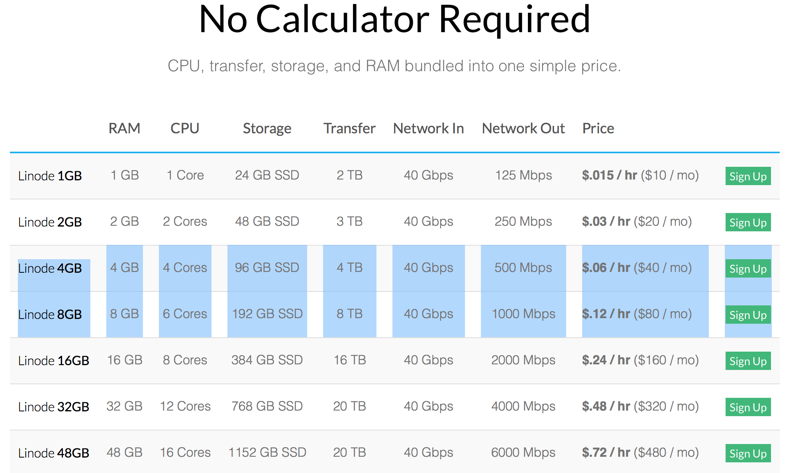Select the Storage column header
Viewport: 800px width, 473px height.
267,128
